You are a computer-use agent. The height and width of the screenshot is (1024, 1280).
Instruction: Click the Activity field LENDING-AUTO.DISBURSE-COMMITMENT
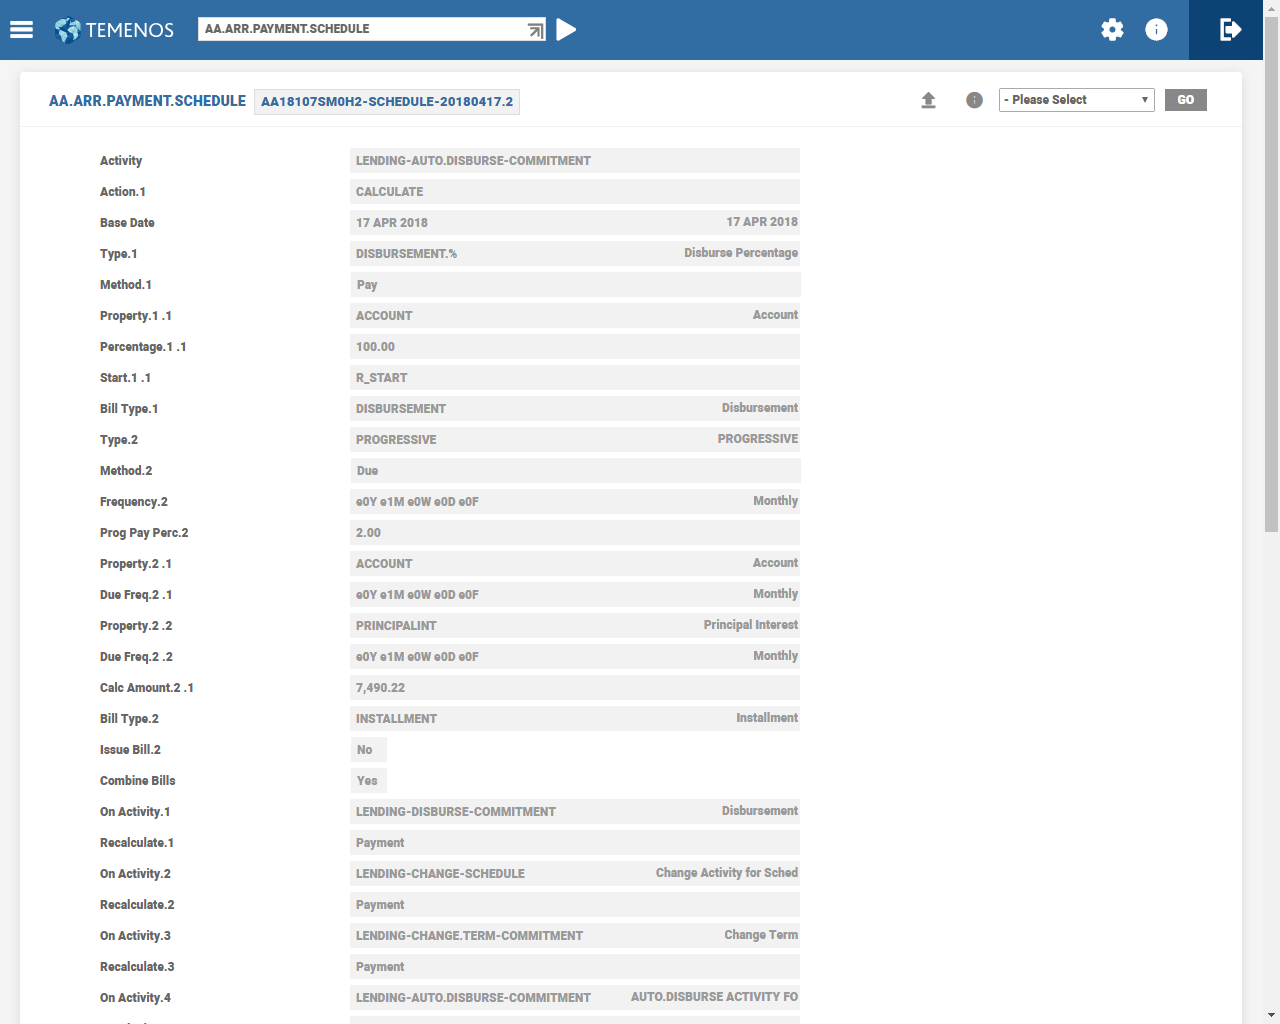574,161
